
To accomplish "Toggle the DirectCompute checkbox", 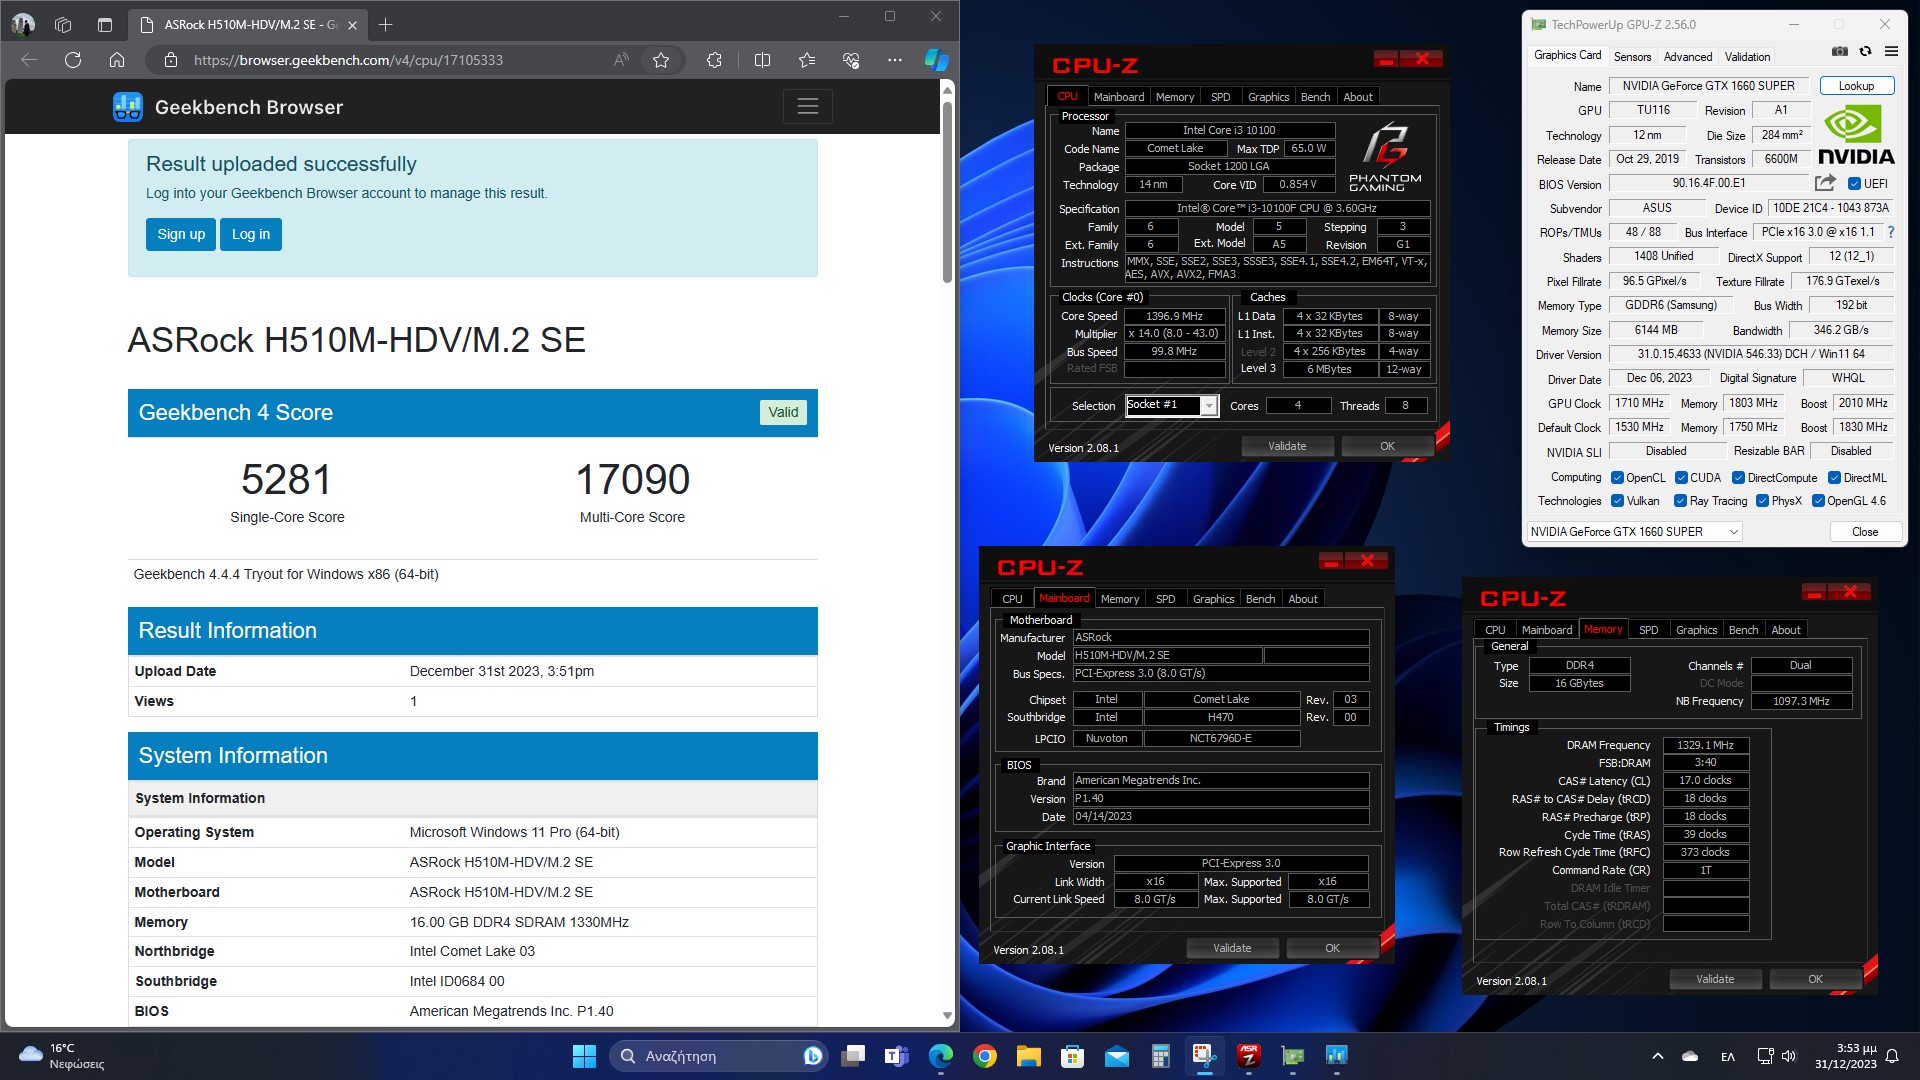I will click(1738, 478).
